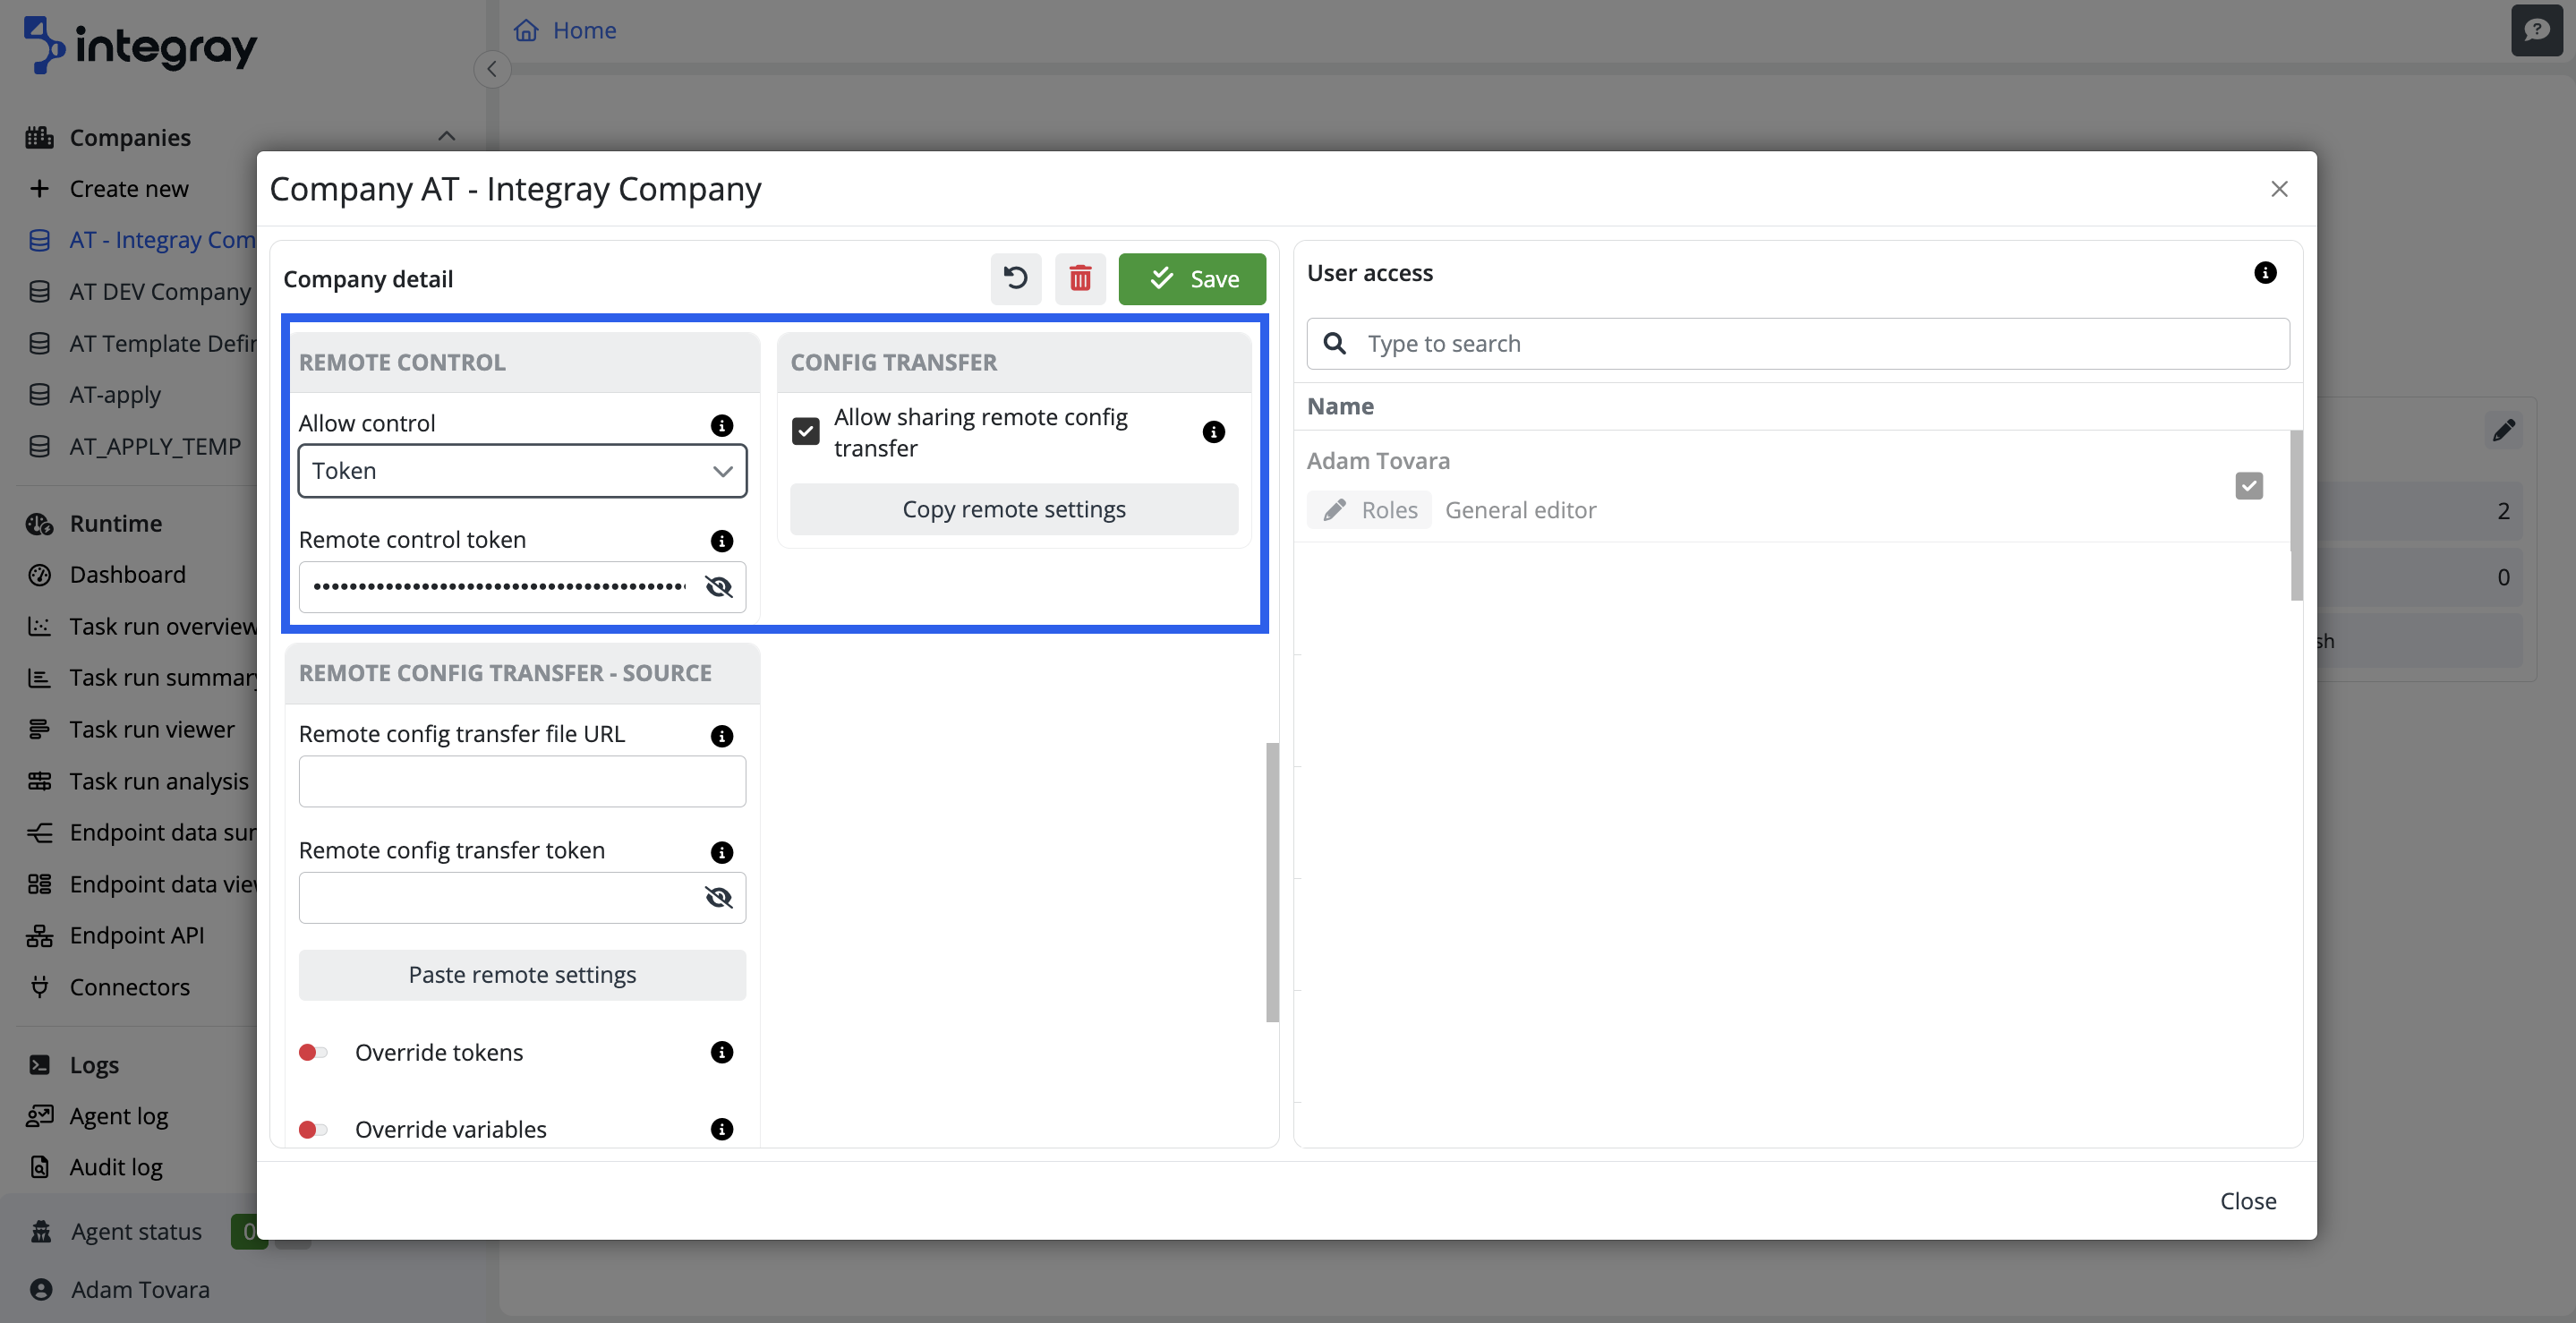Click info icon next to Allow control
The width and height of the screenshot is (2576, 1323).
click(x=721, y=425)
